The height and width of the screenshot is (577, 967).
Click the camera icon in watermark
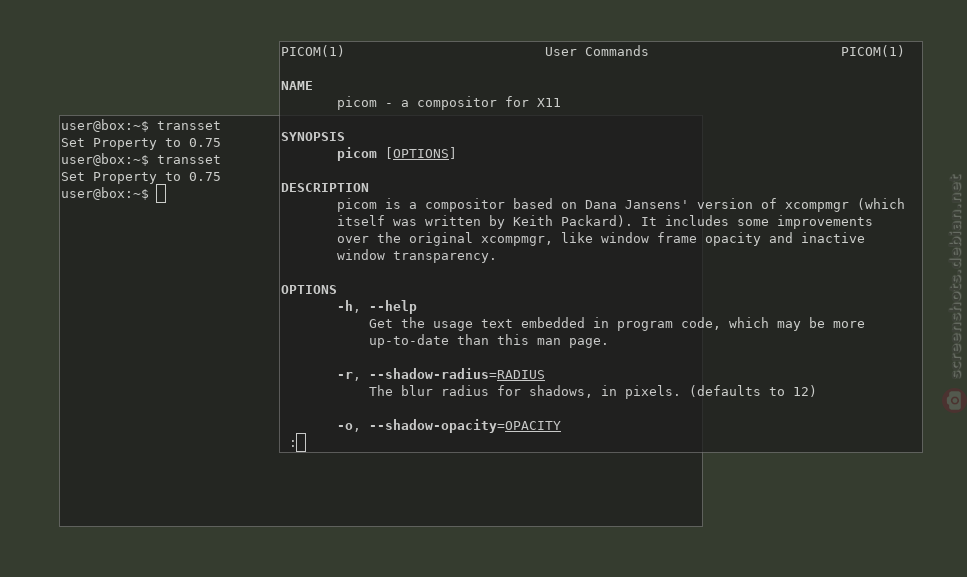tap(955, 401)
